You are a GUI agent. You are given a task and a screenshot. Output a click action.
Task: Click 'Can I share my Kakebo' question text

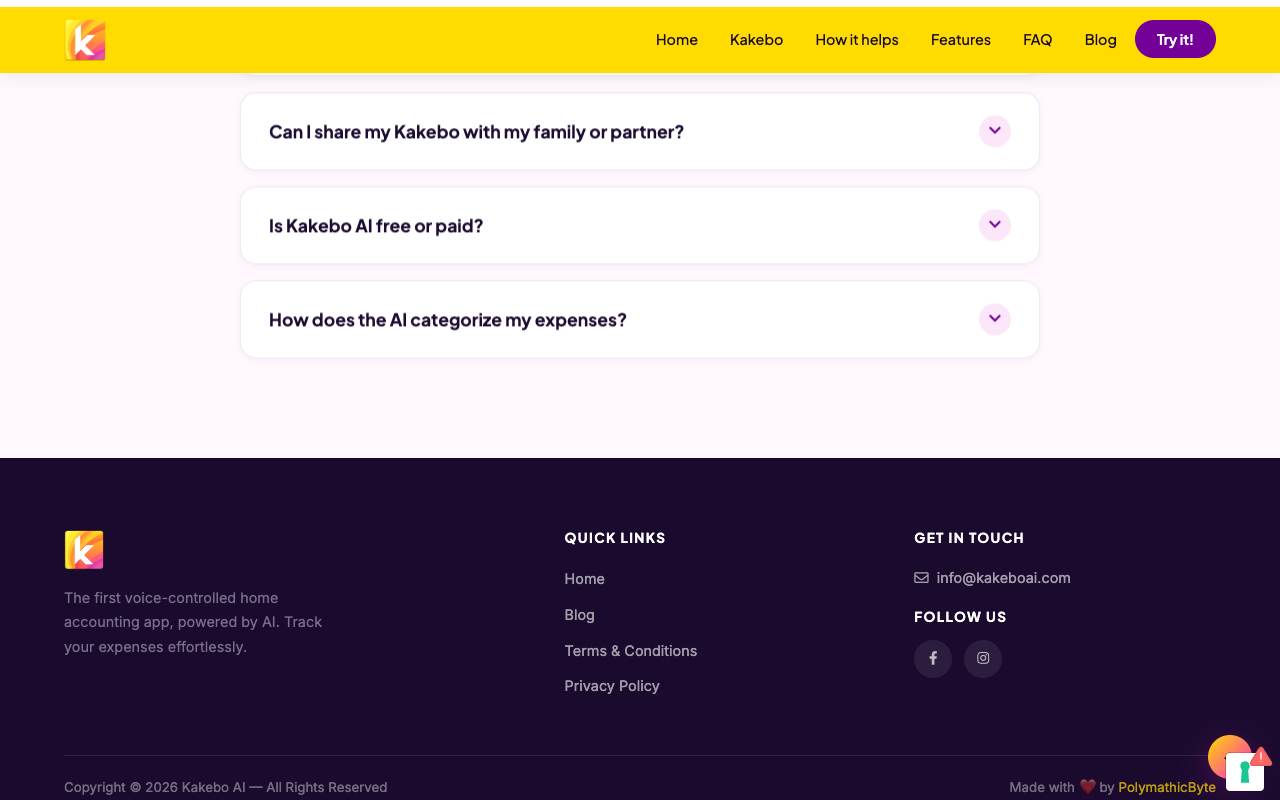[476, 132]
